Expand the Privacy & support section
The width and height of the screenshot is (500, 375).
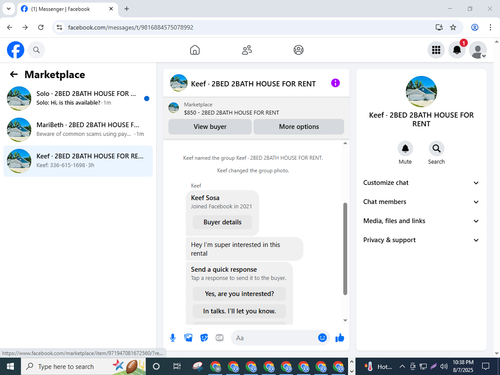pos(421,240)
